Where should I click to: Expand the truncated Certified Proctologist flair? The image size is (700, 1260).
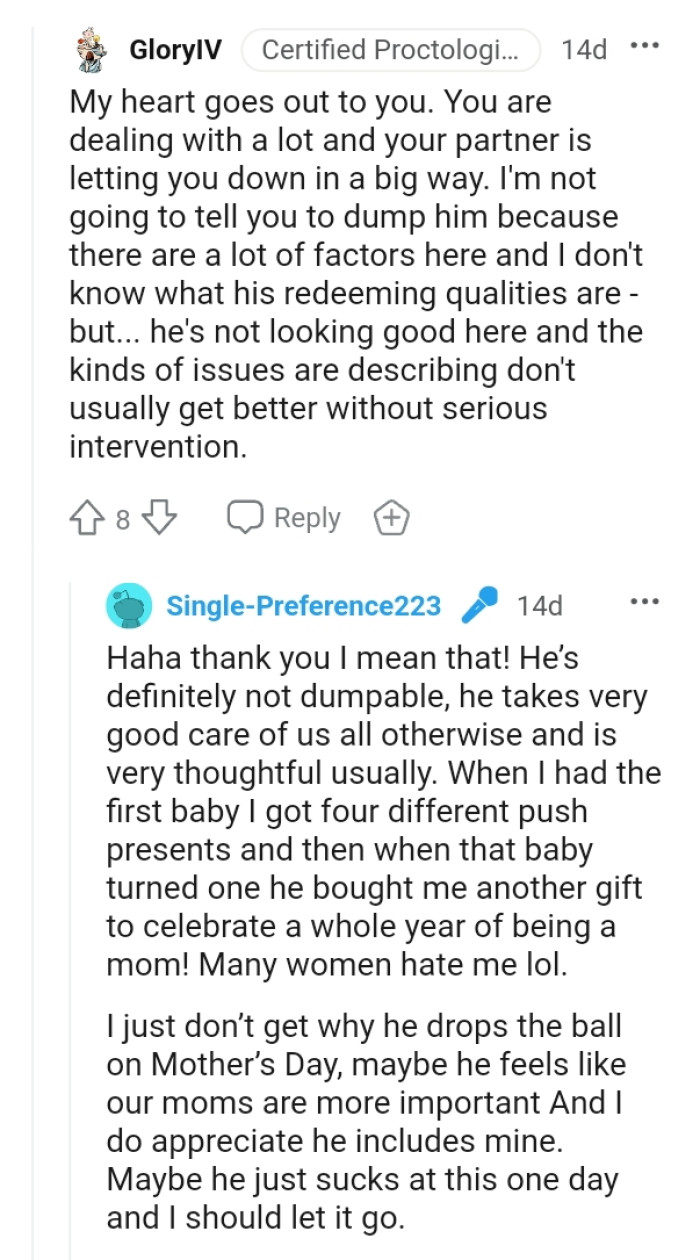(391, 49)
